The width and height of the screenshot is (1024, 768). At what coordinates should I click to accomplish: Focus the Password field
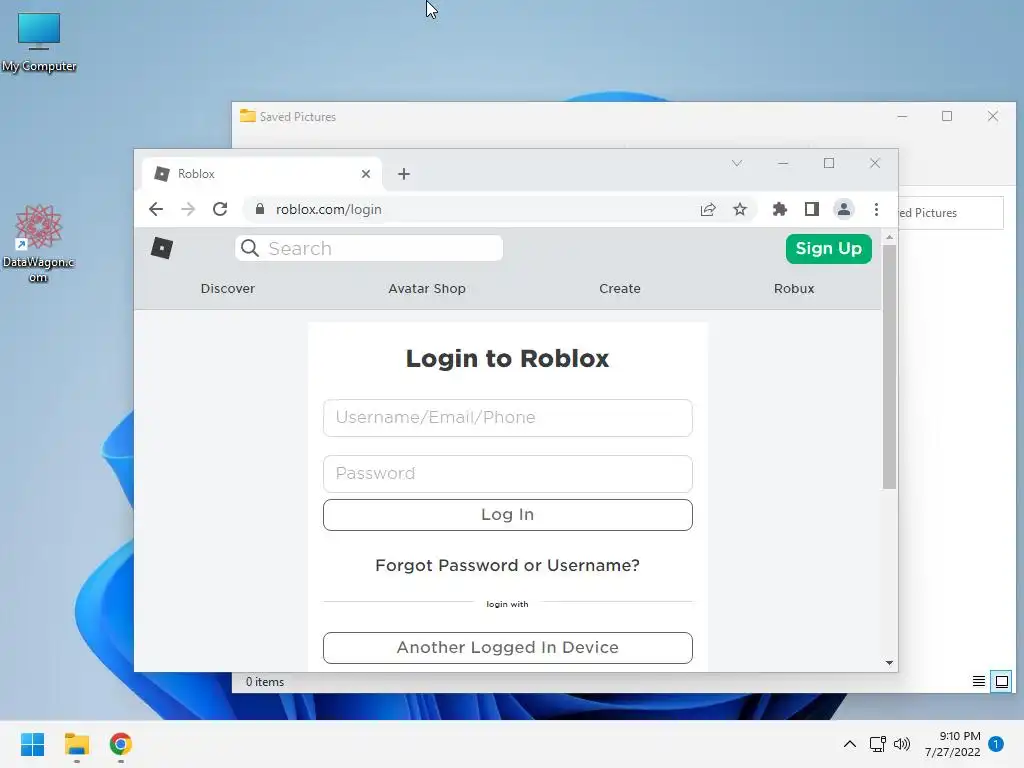[x=507, y=474]
